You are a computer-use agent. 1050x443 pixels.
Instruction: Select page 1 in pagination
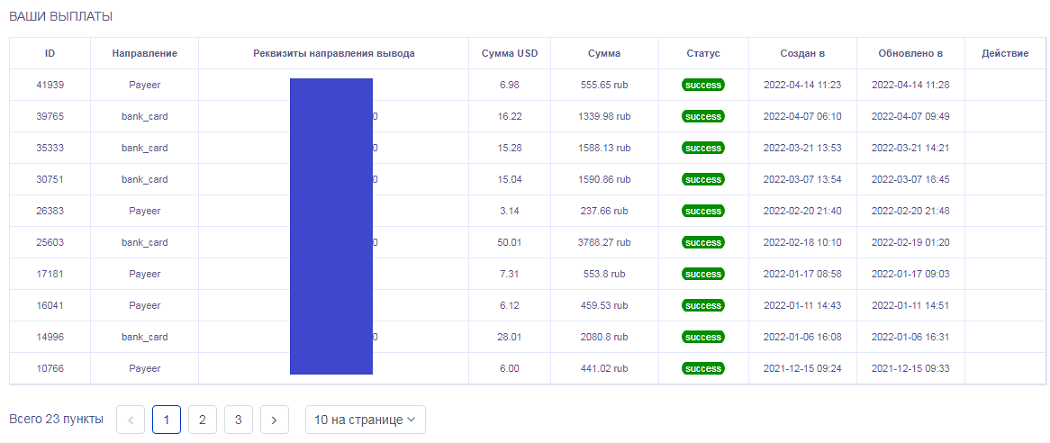166,420
